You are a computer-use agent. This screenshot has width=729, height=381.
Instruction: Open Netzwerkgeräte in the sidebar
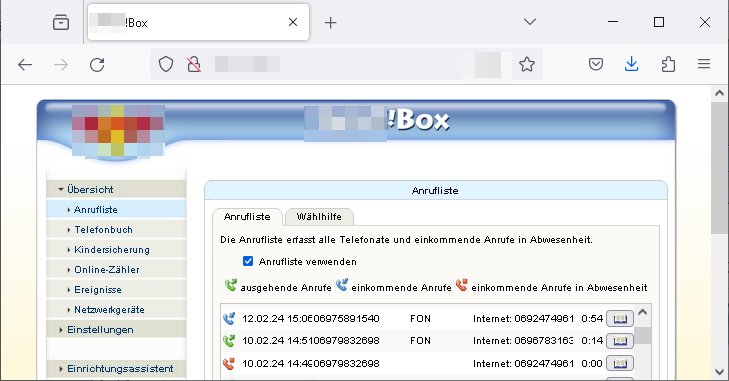click(116, 309)
